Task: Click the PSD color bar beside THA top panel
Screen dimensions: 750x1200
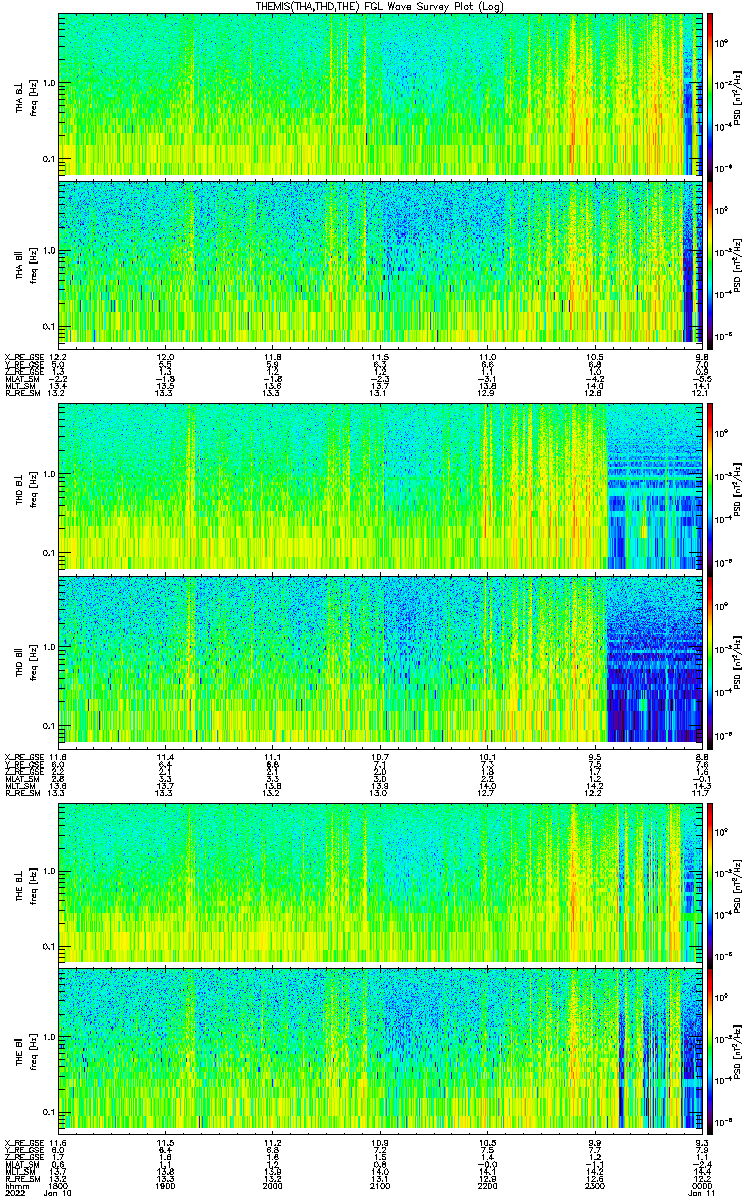Action: point(710,94)
